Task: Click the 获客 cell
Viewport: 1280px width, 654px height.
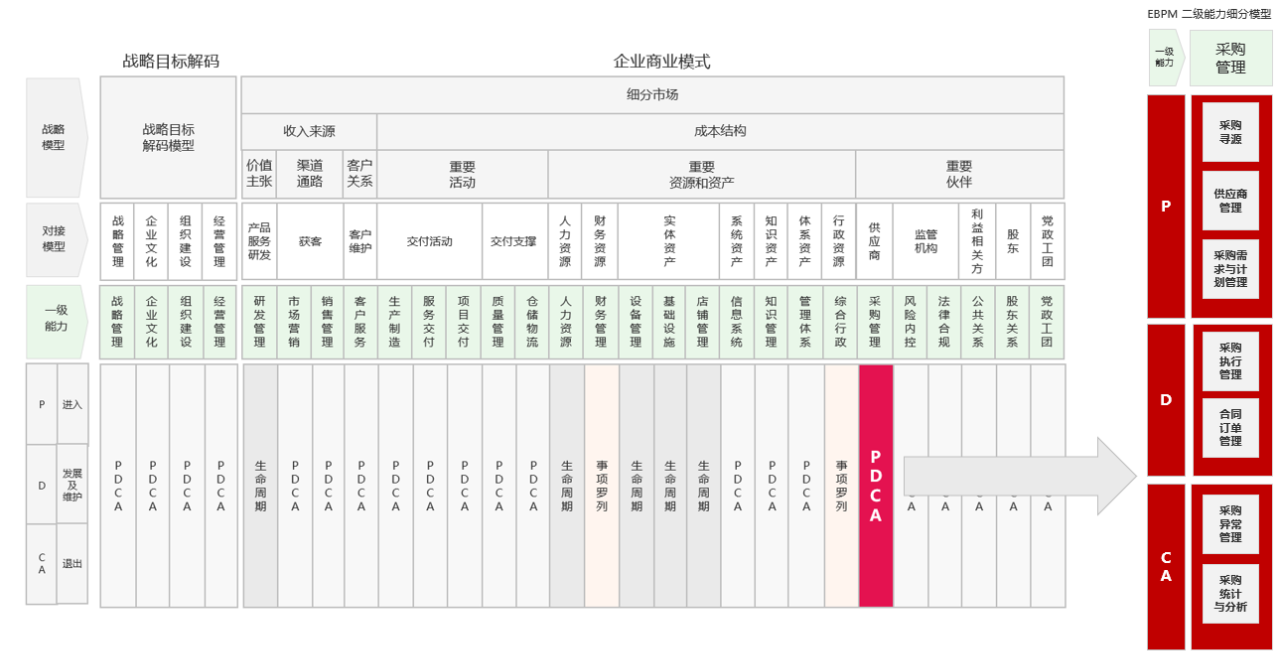Action: point(310,241)
